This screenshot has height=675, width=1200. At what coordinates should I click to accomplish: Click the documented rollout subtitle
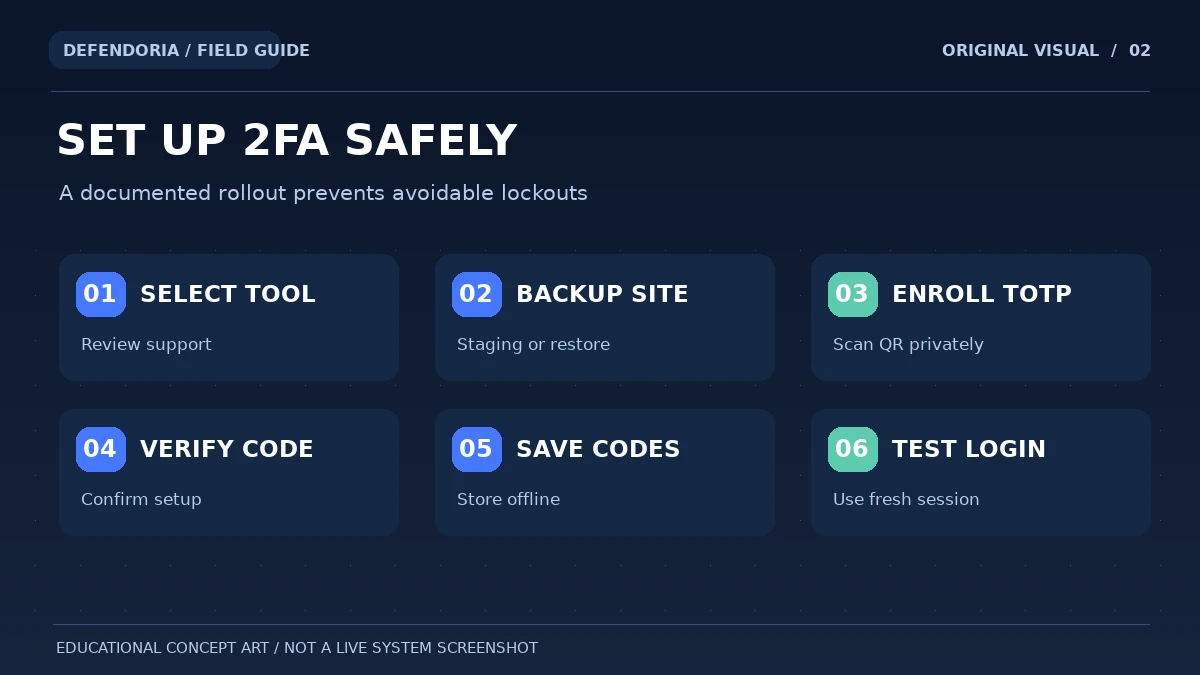point(323,193)
